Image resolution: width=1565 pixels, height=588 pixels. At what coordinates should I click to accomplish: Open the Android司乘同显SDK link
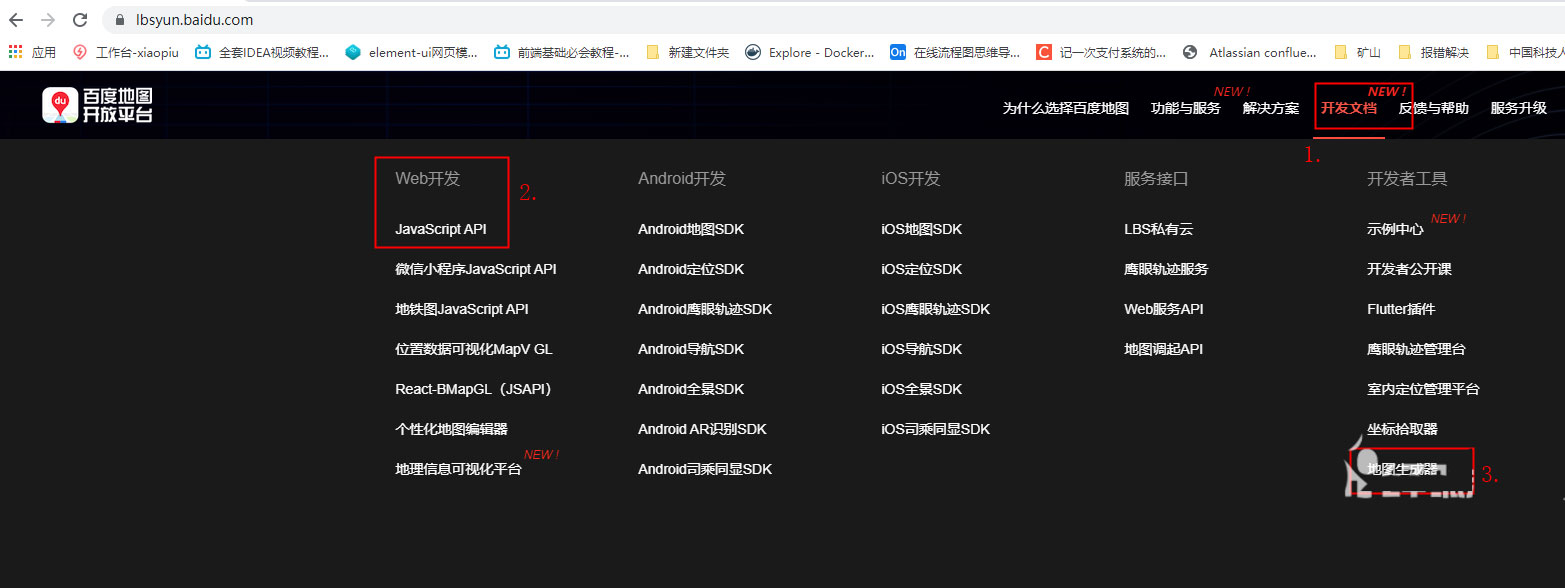[705, 469]
